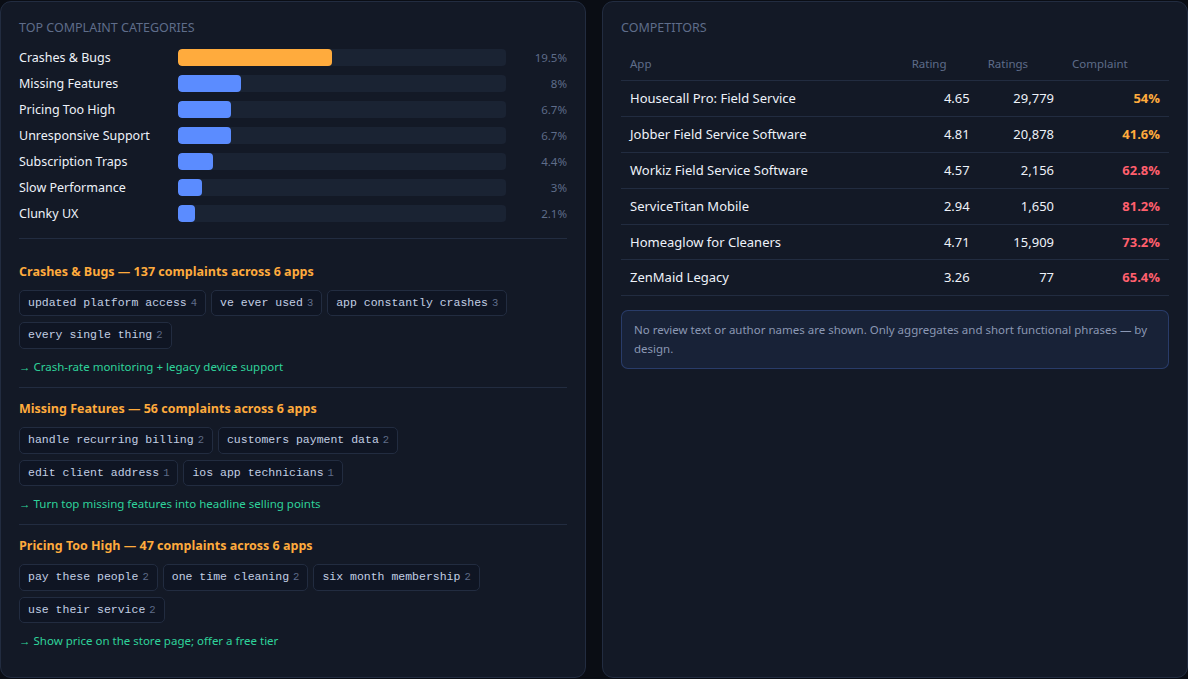Click the 'every single thing' phrase chip

pyautogui.click(x=95, y=335)
